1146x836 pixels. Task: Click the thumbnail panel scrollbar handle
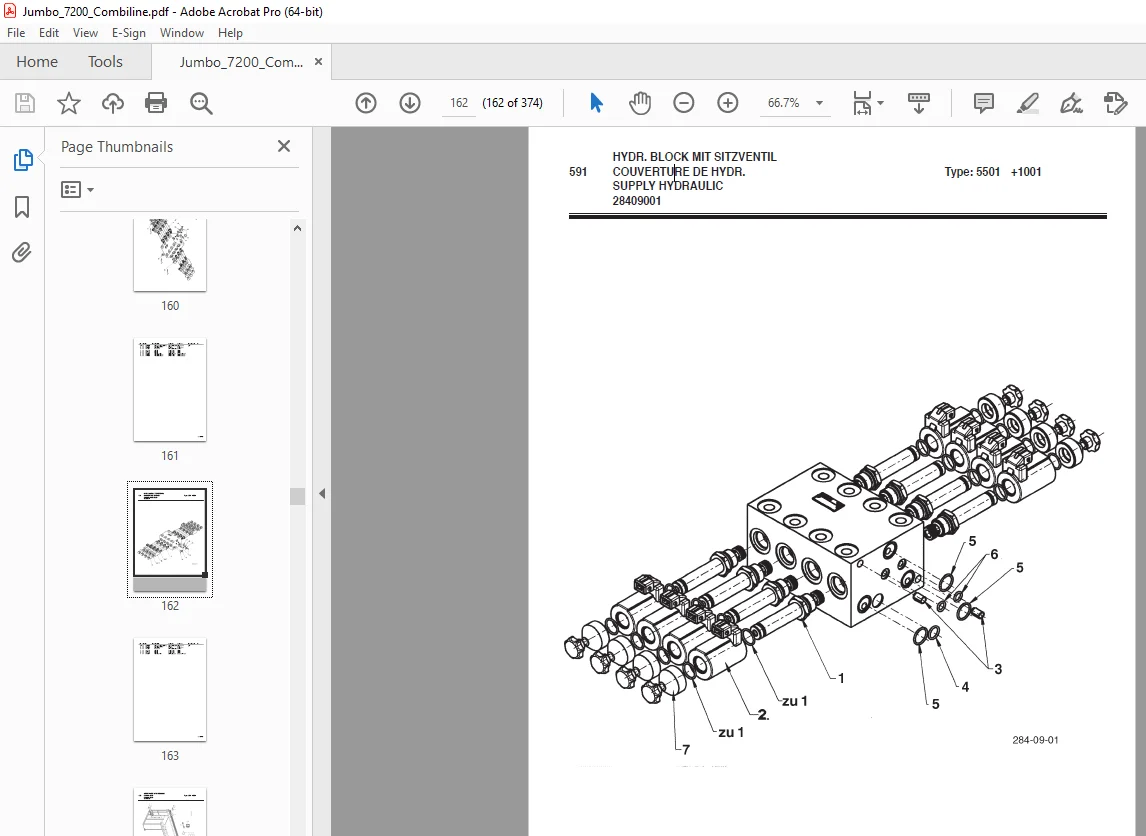point(297,496)
